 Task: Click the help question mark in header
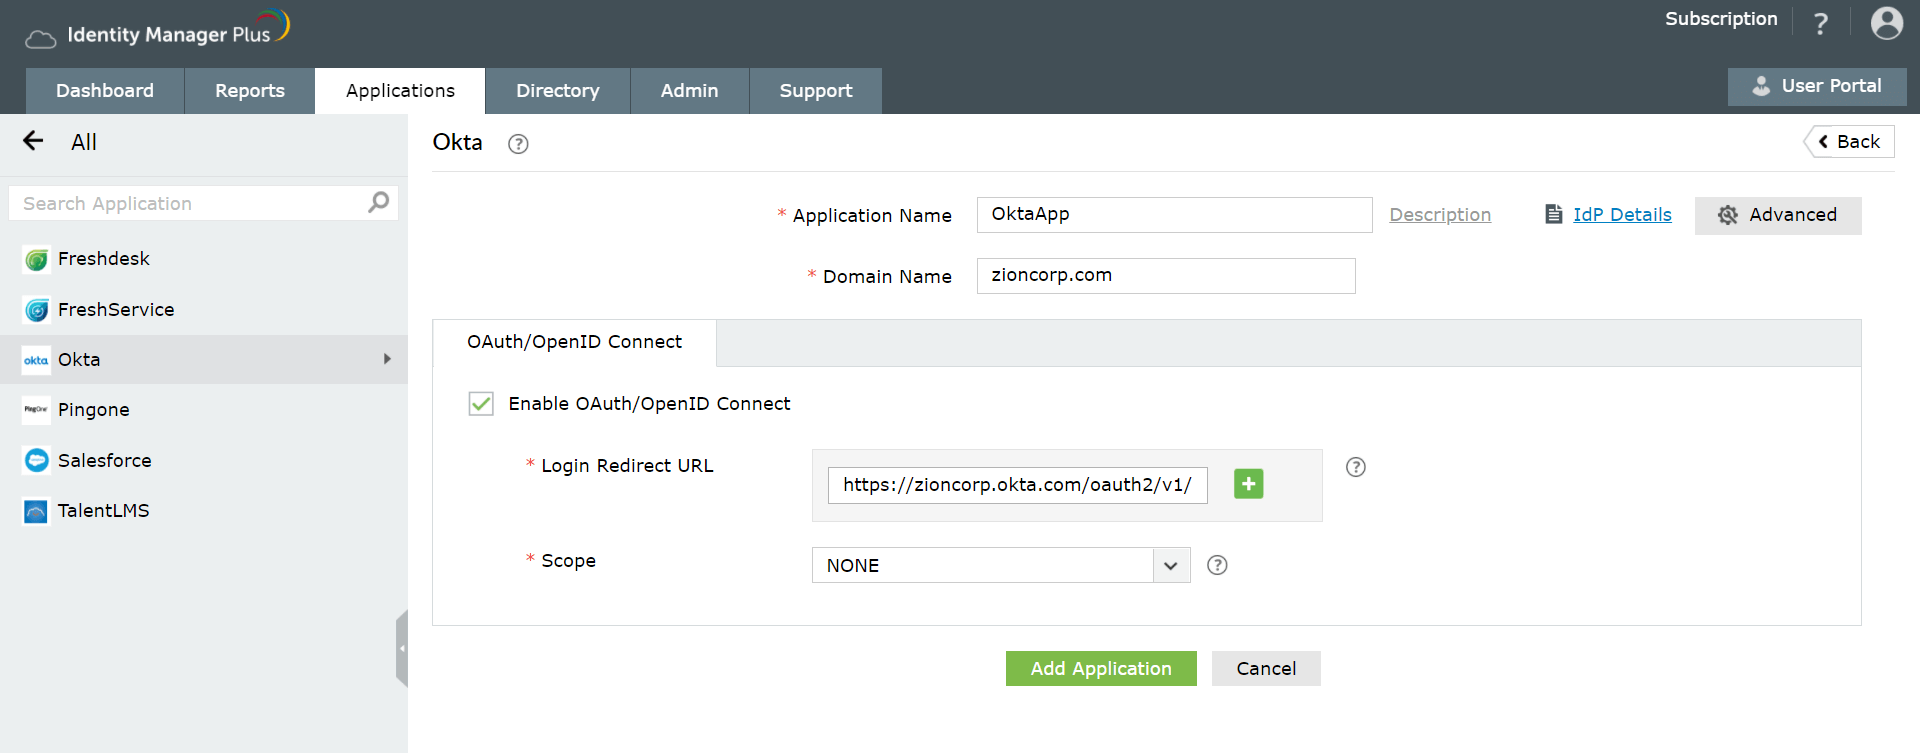point(1820,24)
